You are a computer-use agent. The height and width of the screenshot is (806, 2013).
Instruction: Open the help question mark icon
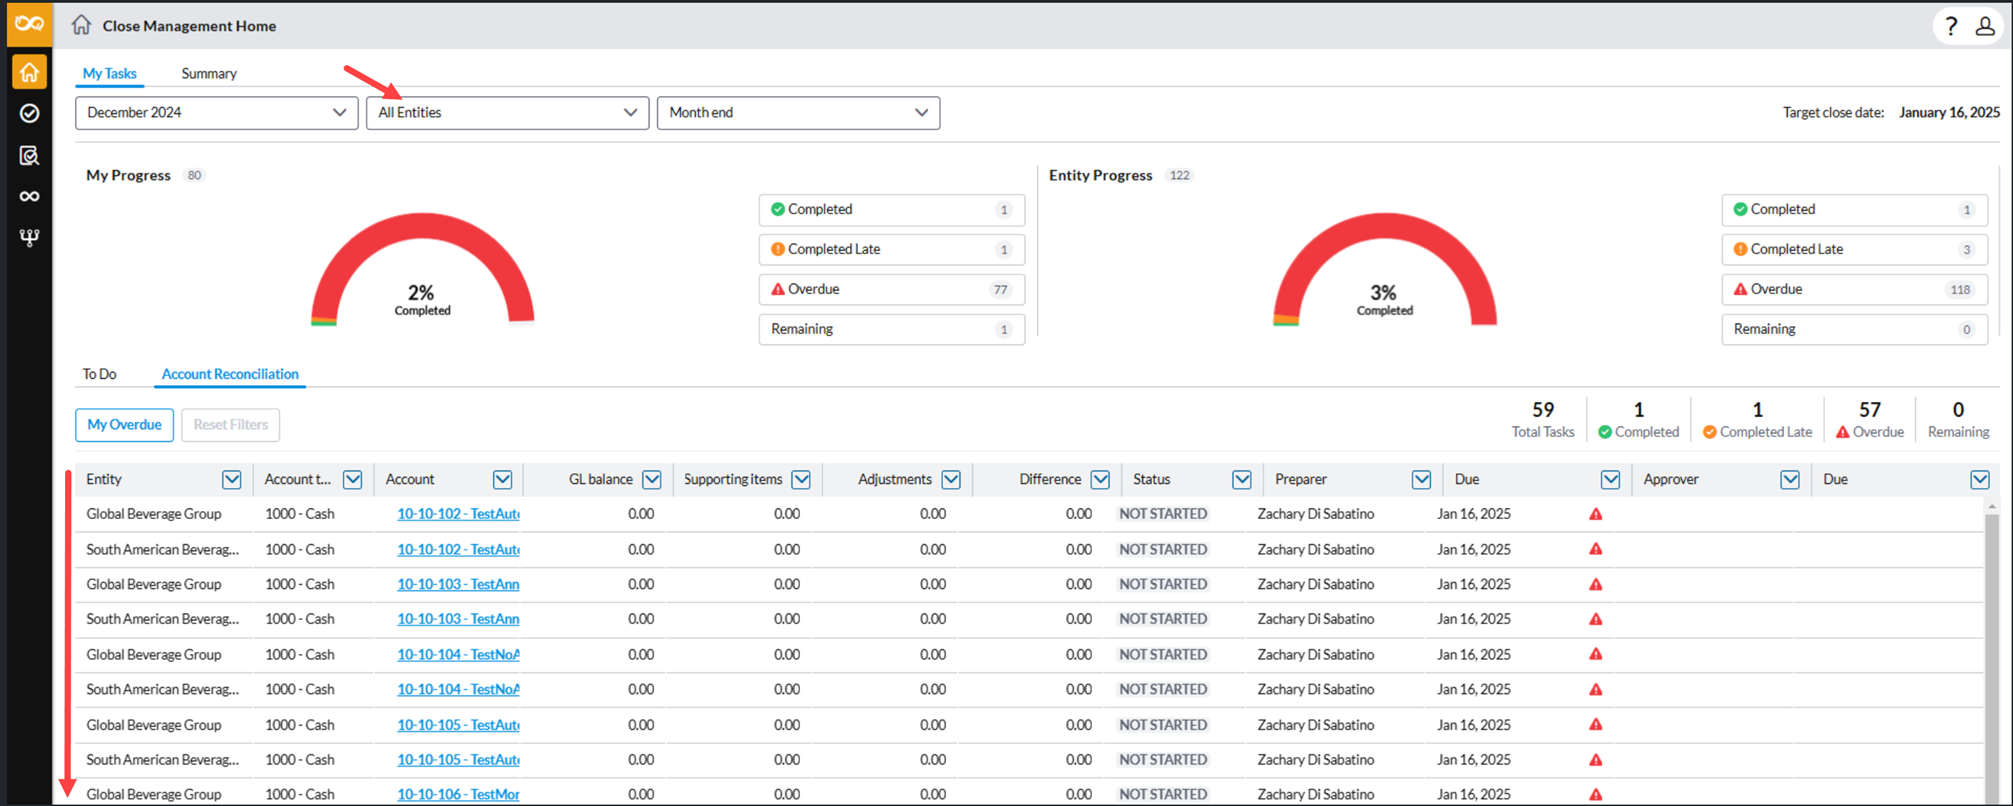pos(1951,26)
